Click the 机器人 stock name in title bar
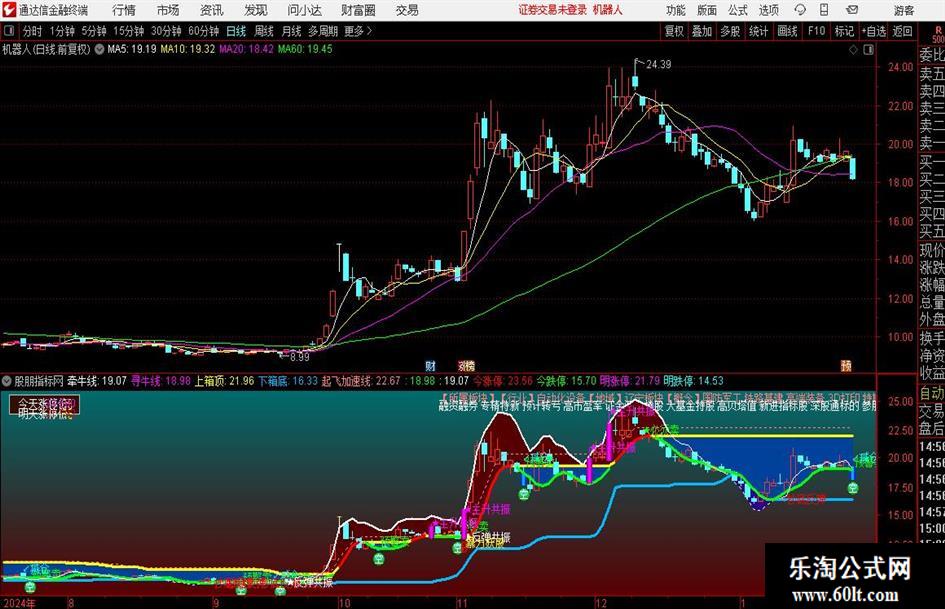 coord(608,10)
